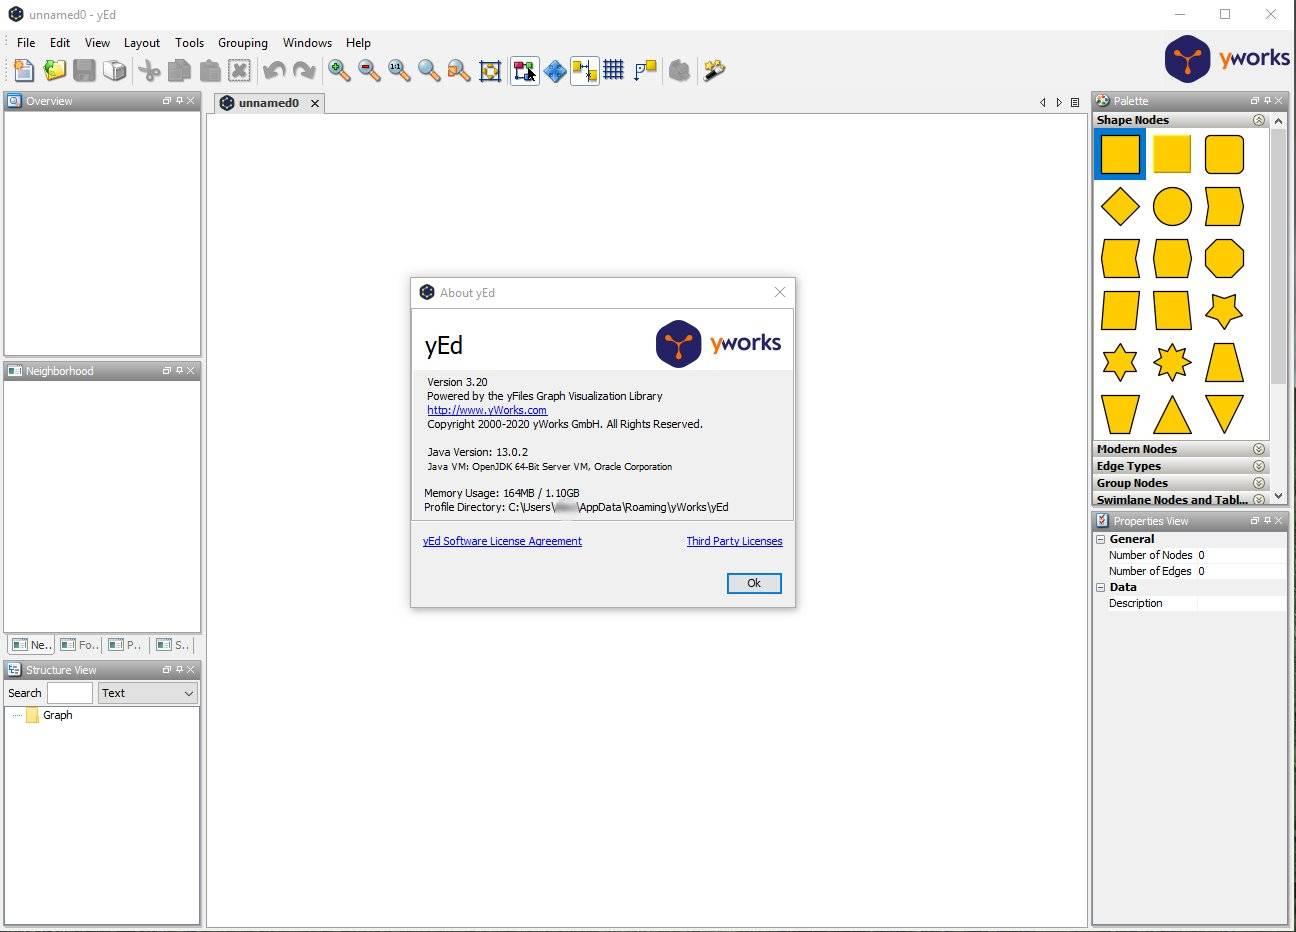1296x932 pixels.
Task: Open the Edit menu
Action: 60,43
